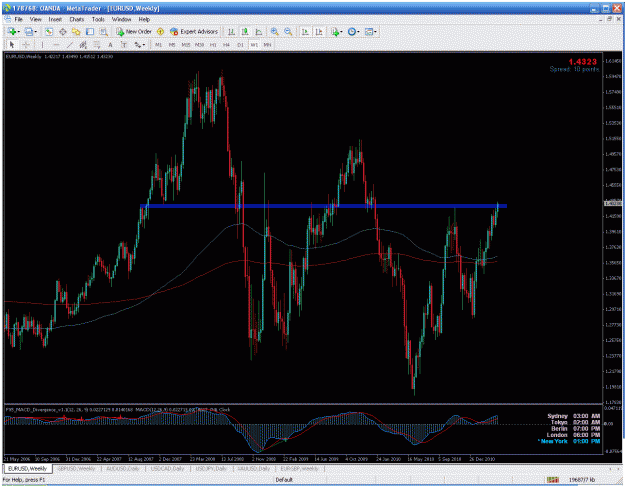The image size is (625, 486).
Task: Click the red 1.4323 price display
Action: coord(582,62)
